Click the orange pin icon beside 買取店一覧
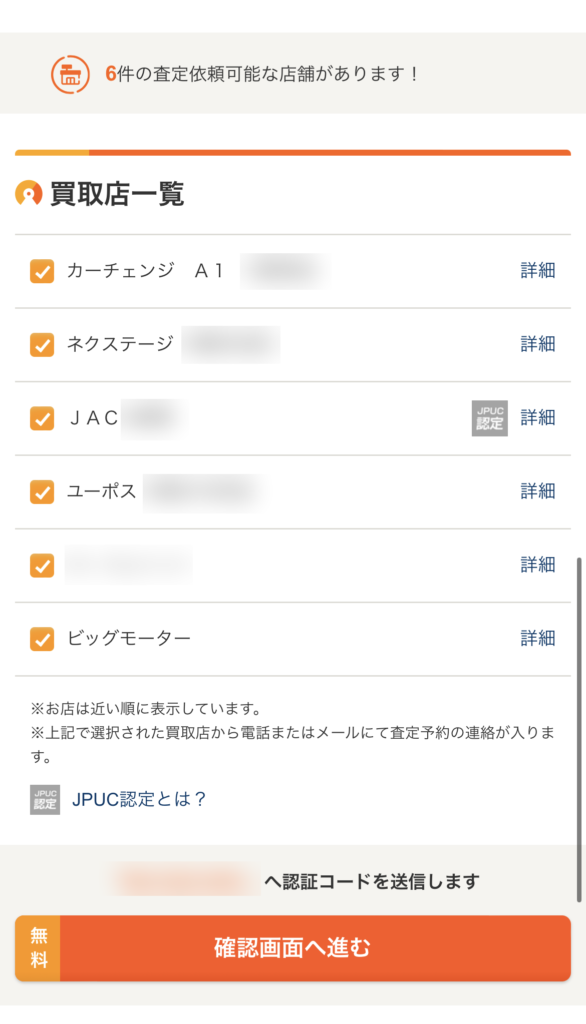This screenshot has width=586, height=1024. point(29,193)
